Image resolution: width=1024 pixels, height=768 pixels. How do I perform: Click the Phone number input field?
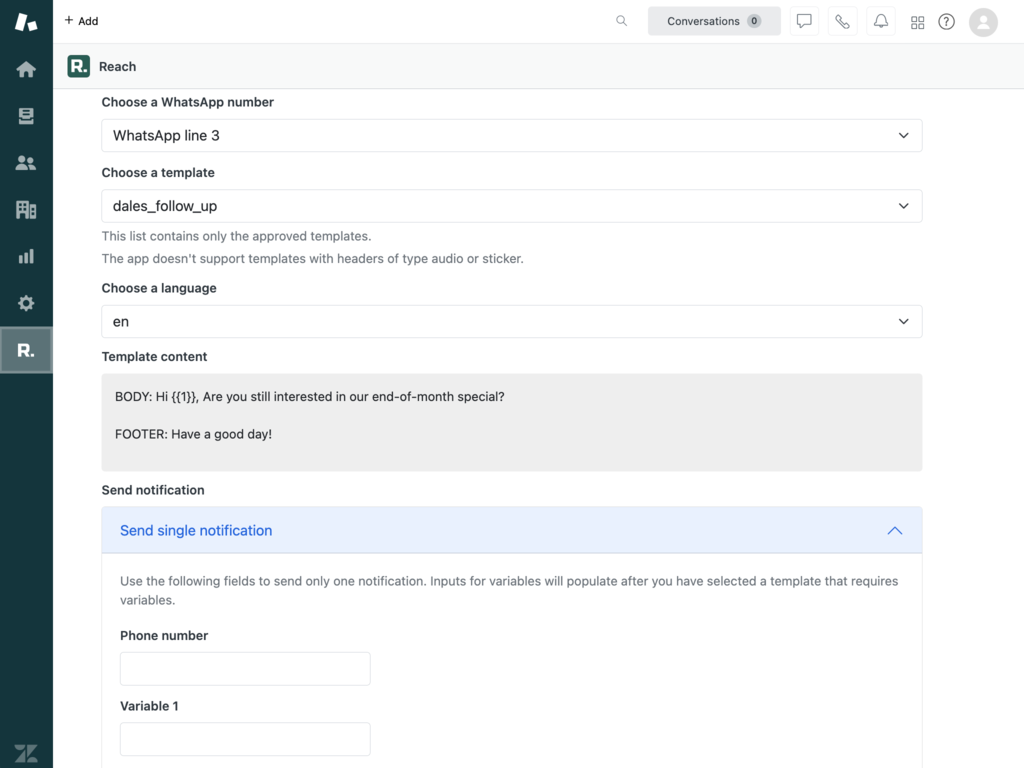click(245, 669)
